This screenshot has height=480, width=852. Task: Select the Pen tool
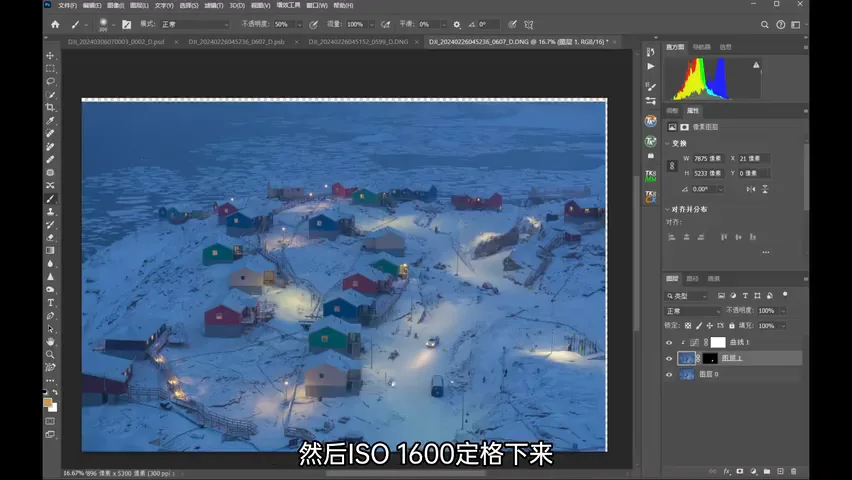pyautogui.click(x=50, y=316)
